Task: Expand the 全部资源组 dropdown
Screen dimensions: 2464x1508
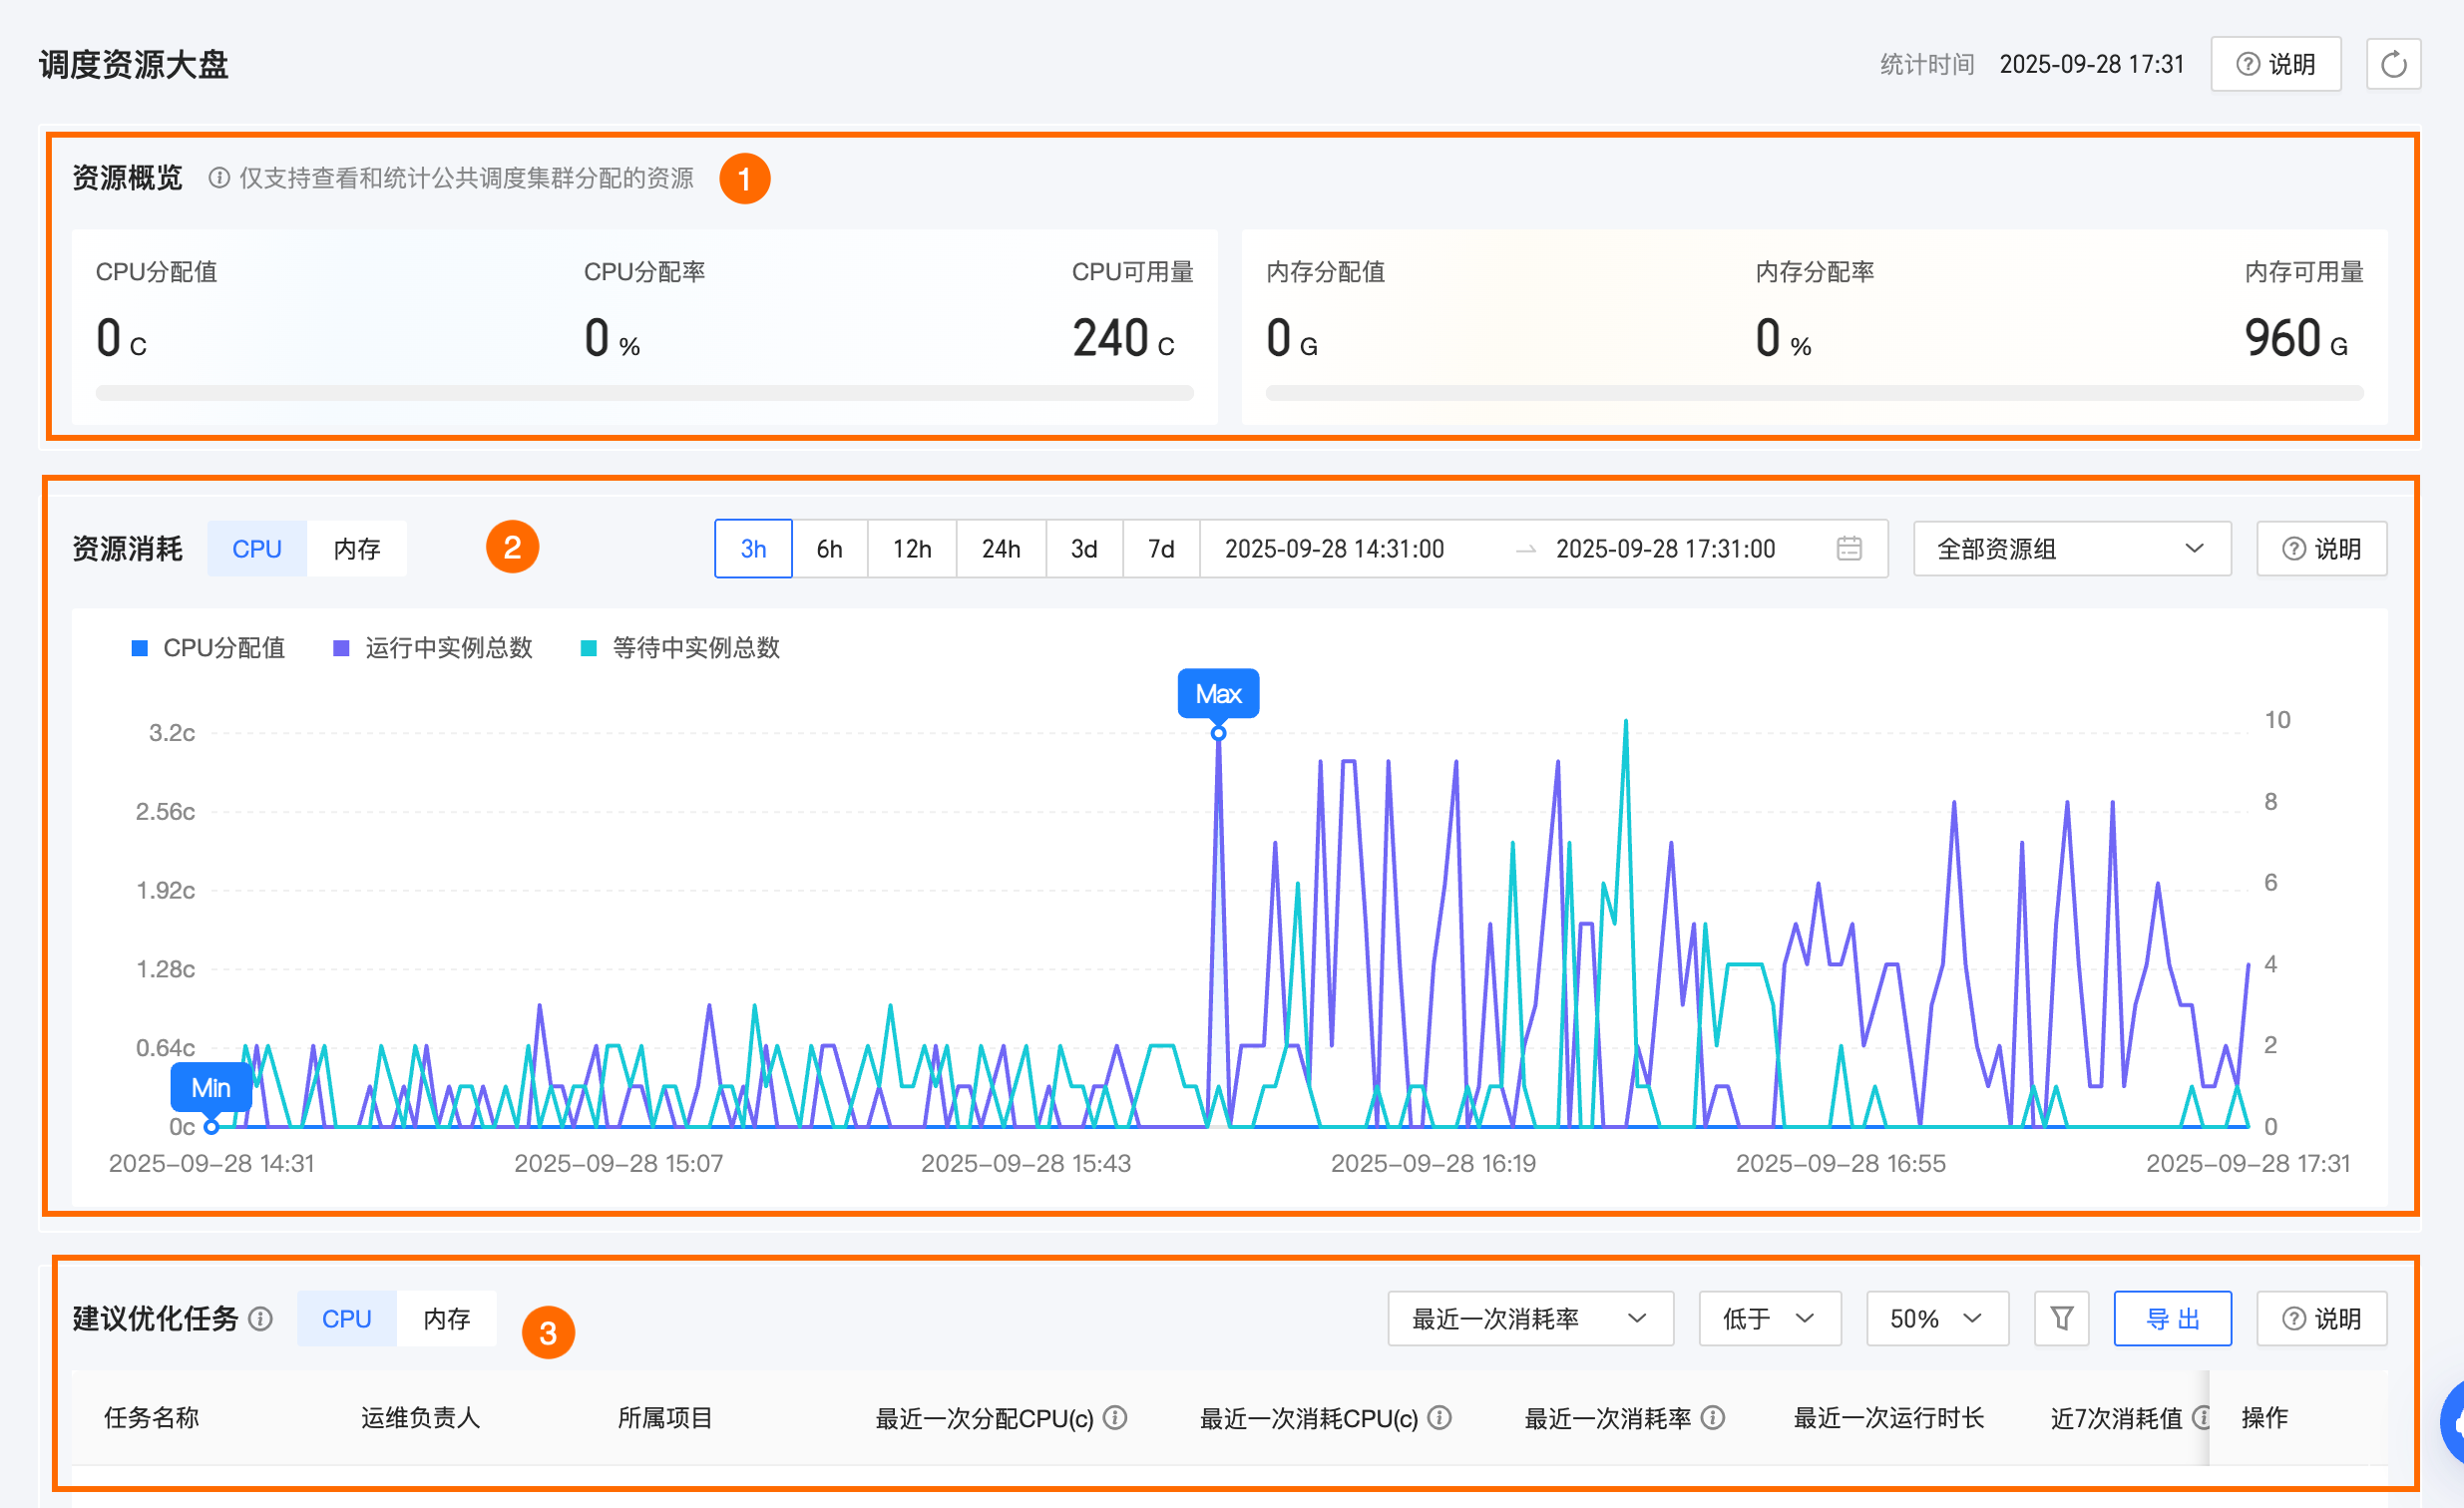Action: pyautogui.click(x=2071, y=548)
